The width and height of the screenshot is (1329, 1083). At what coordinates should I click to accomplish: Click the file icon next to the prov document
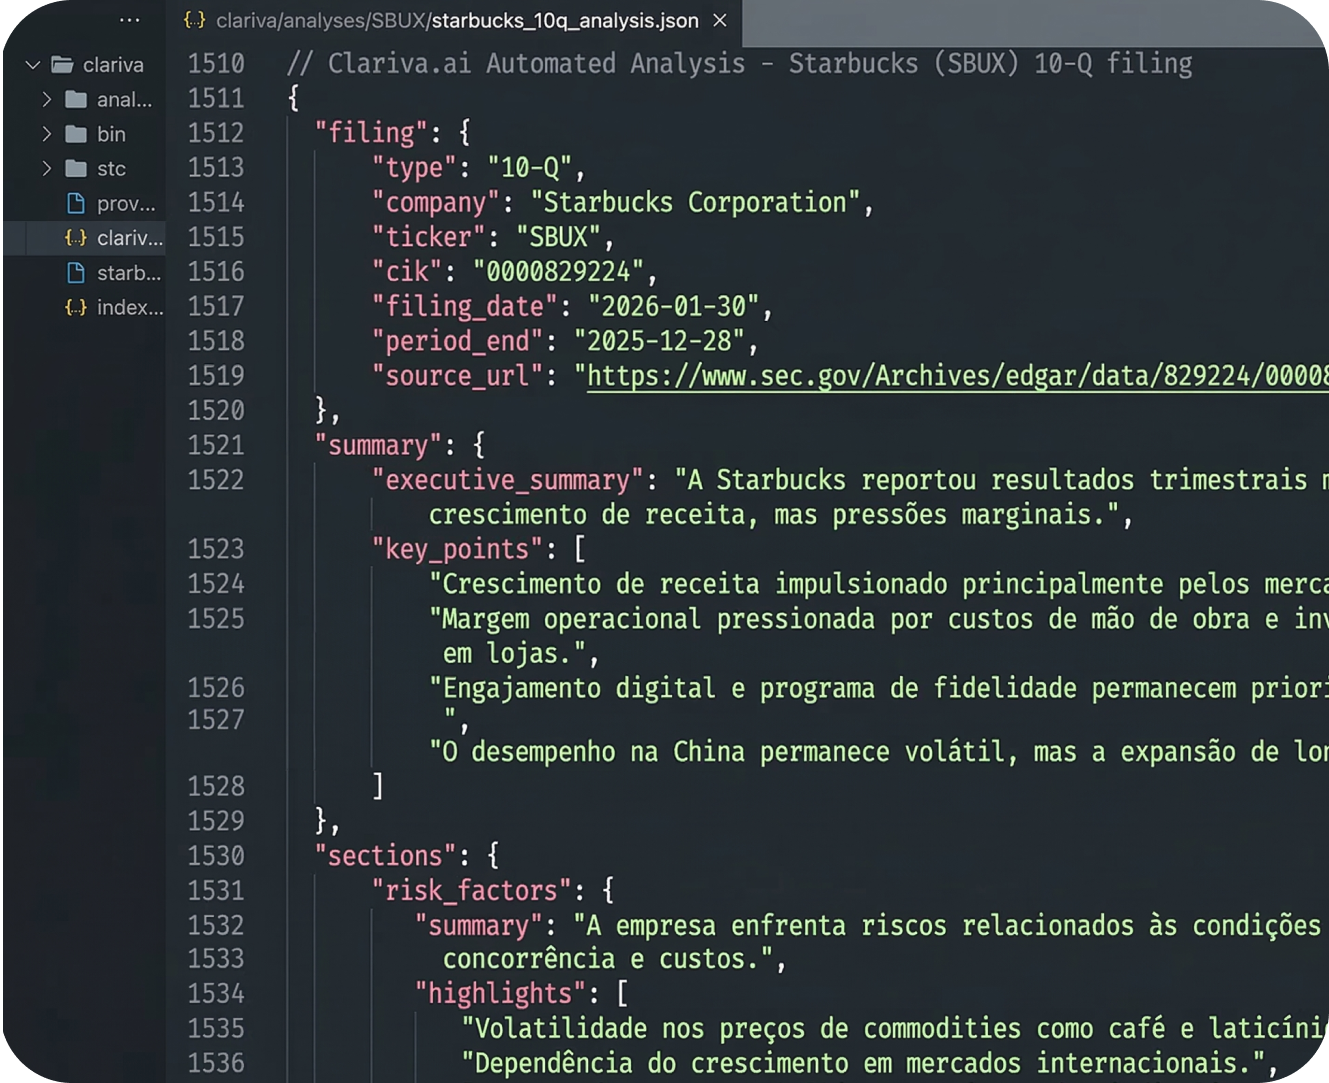[75, 203]
